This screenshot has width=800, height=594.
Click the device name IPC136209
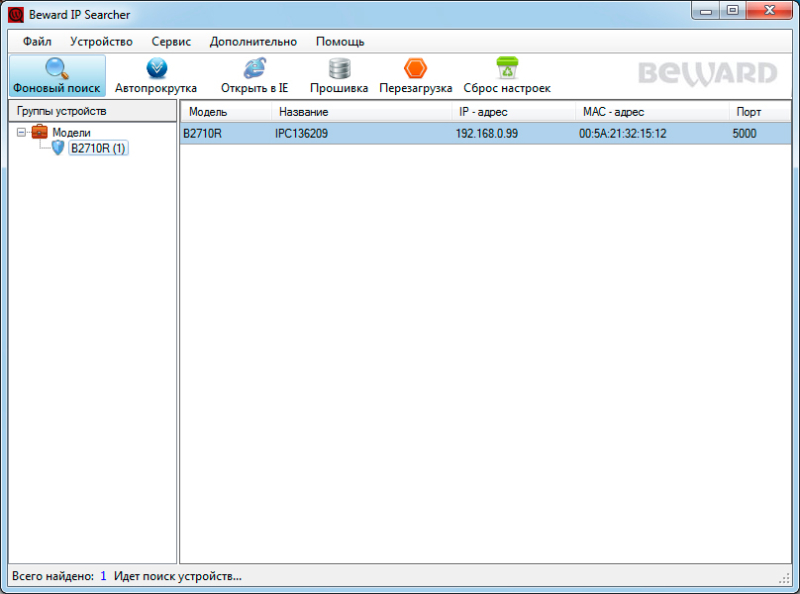pyautogui.click(x=301, y=134)
